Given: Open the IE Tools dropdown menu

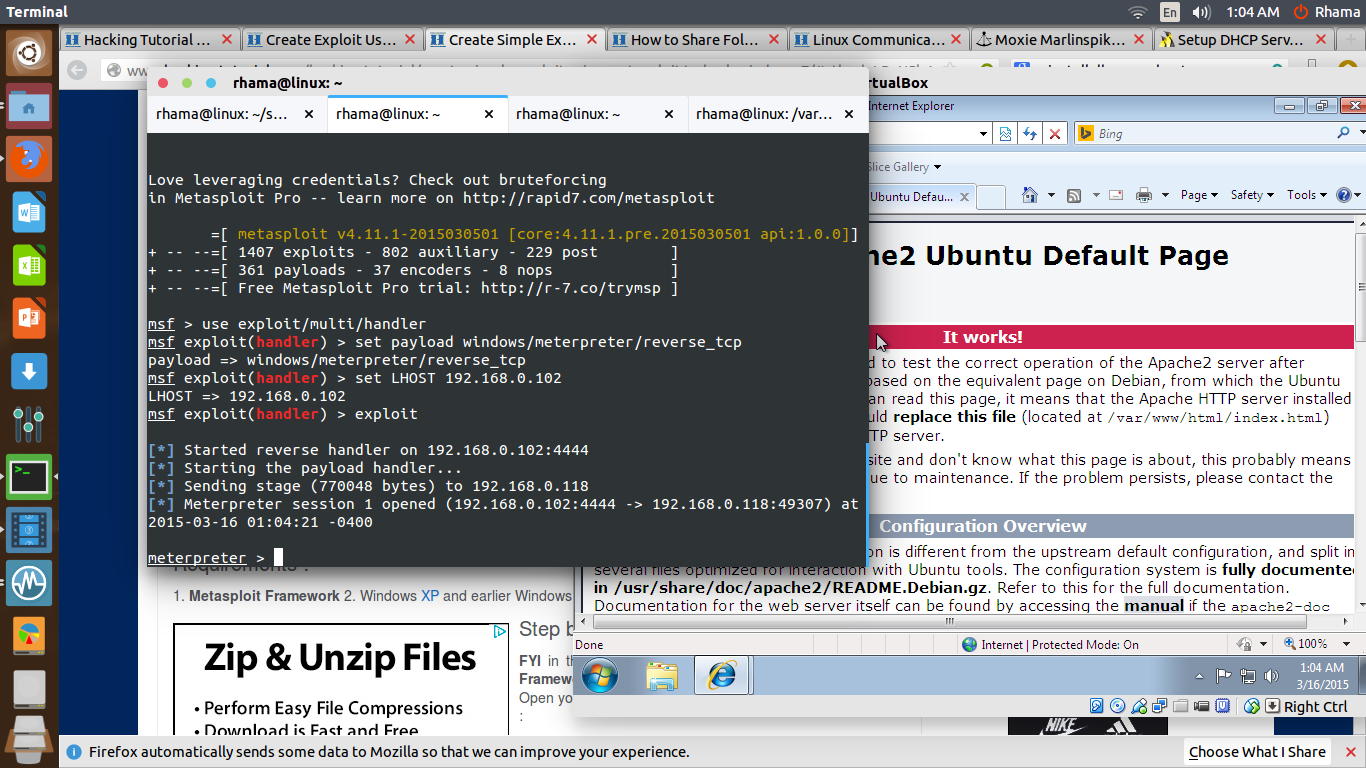Looking at the screenshot, I should 1307,195.
